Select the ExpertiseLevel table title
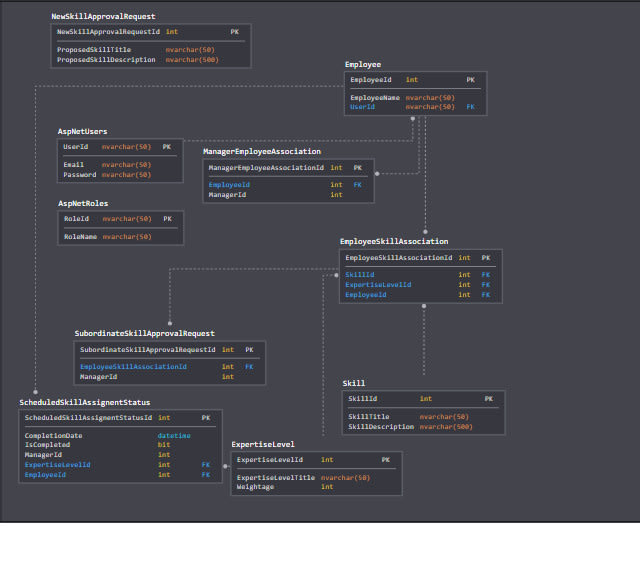This screenshot has width=640, height=576. point(263,445)
